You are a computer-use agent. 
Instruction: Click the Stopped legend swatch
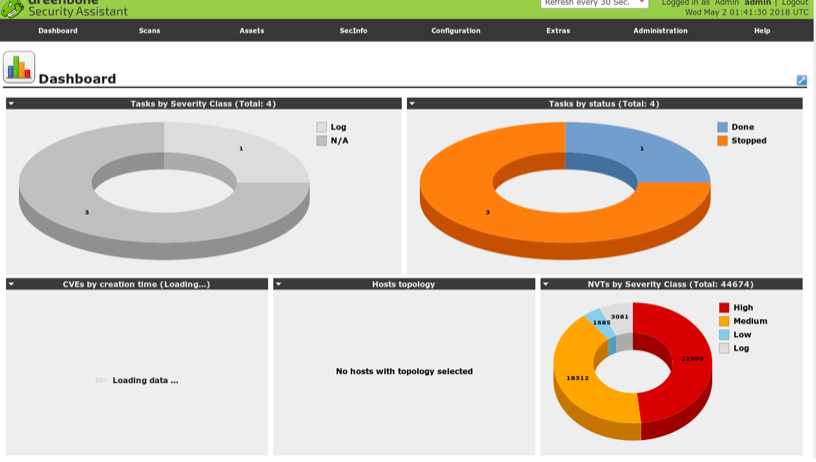(722, 140)
